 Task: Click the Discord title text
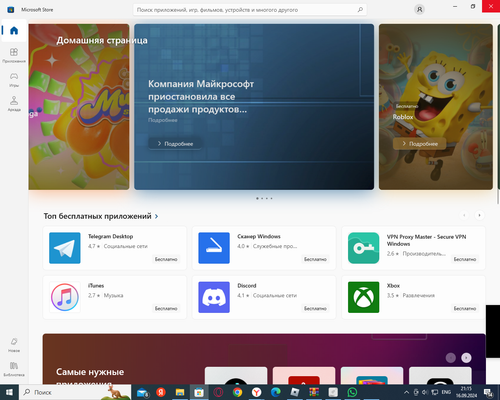coord(247,286)
